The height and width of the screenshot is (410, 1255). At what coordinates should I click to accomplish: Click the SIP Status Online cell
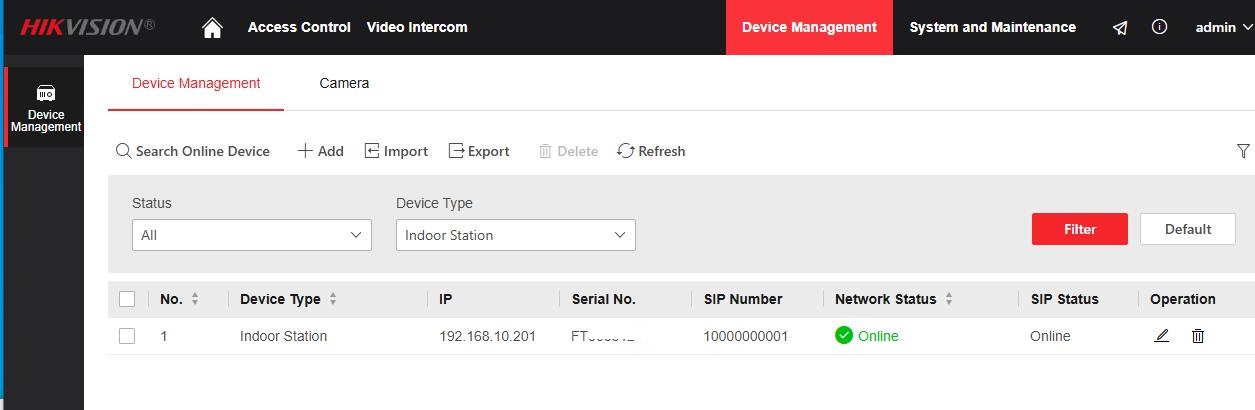[1050, 336]
